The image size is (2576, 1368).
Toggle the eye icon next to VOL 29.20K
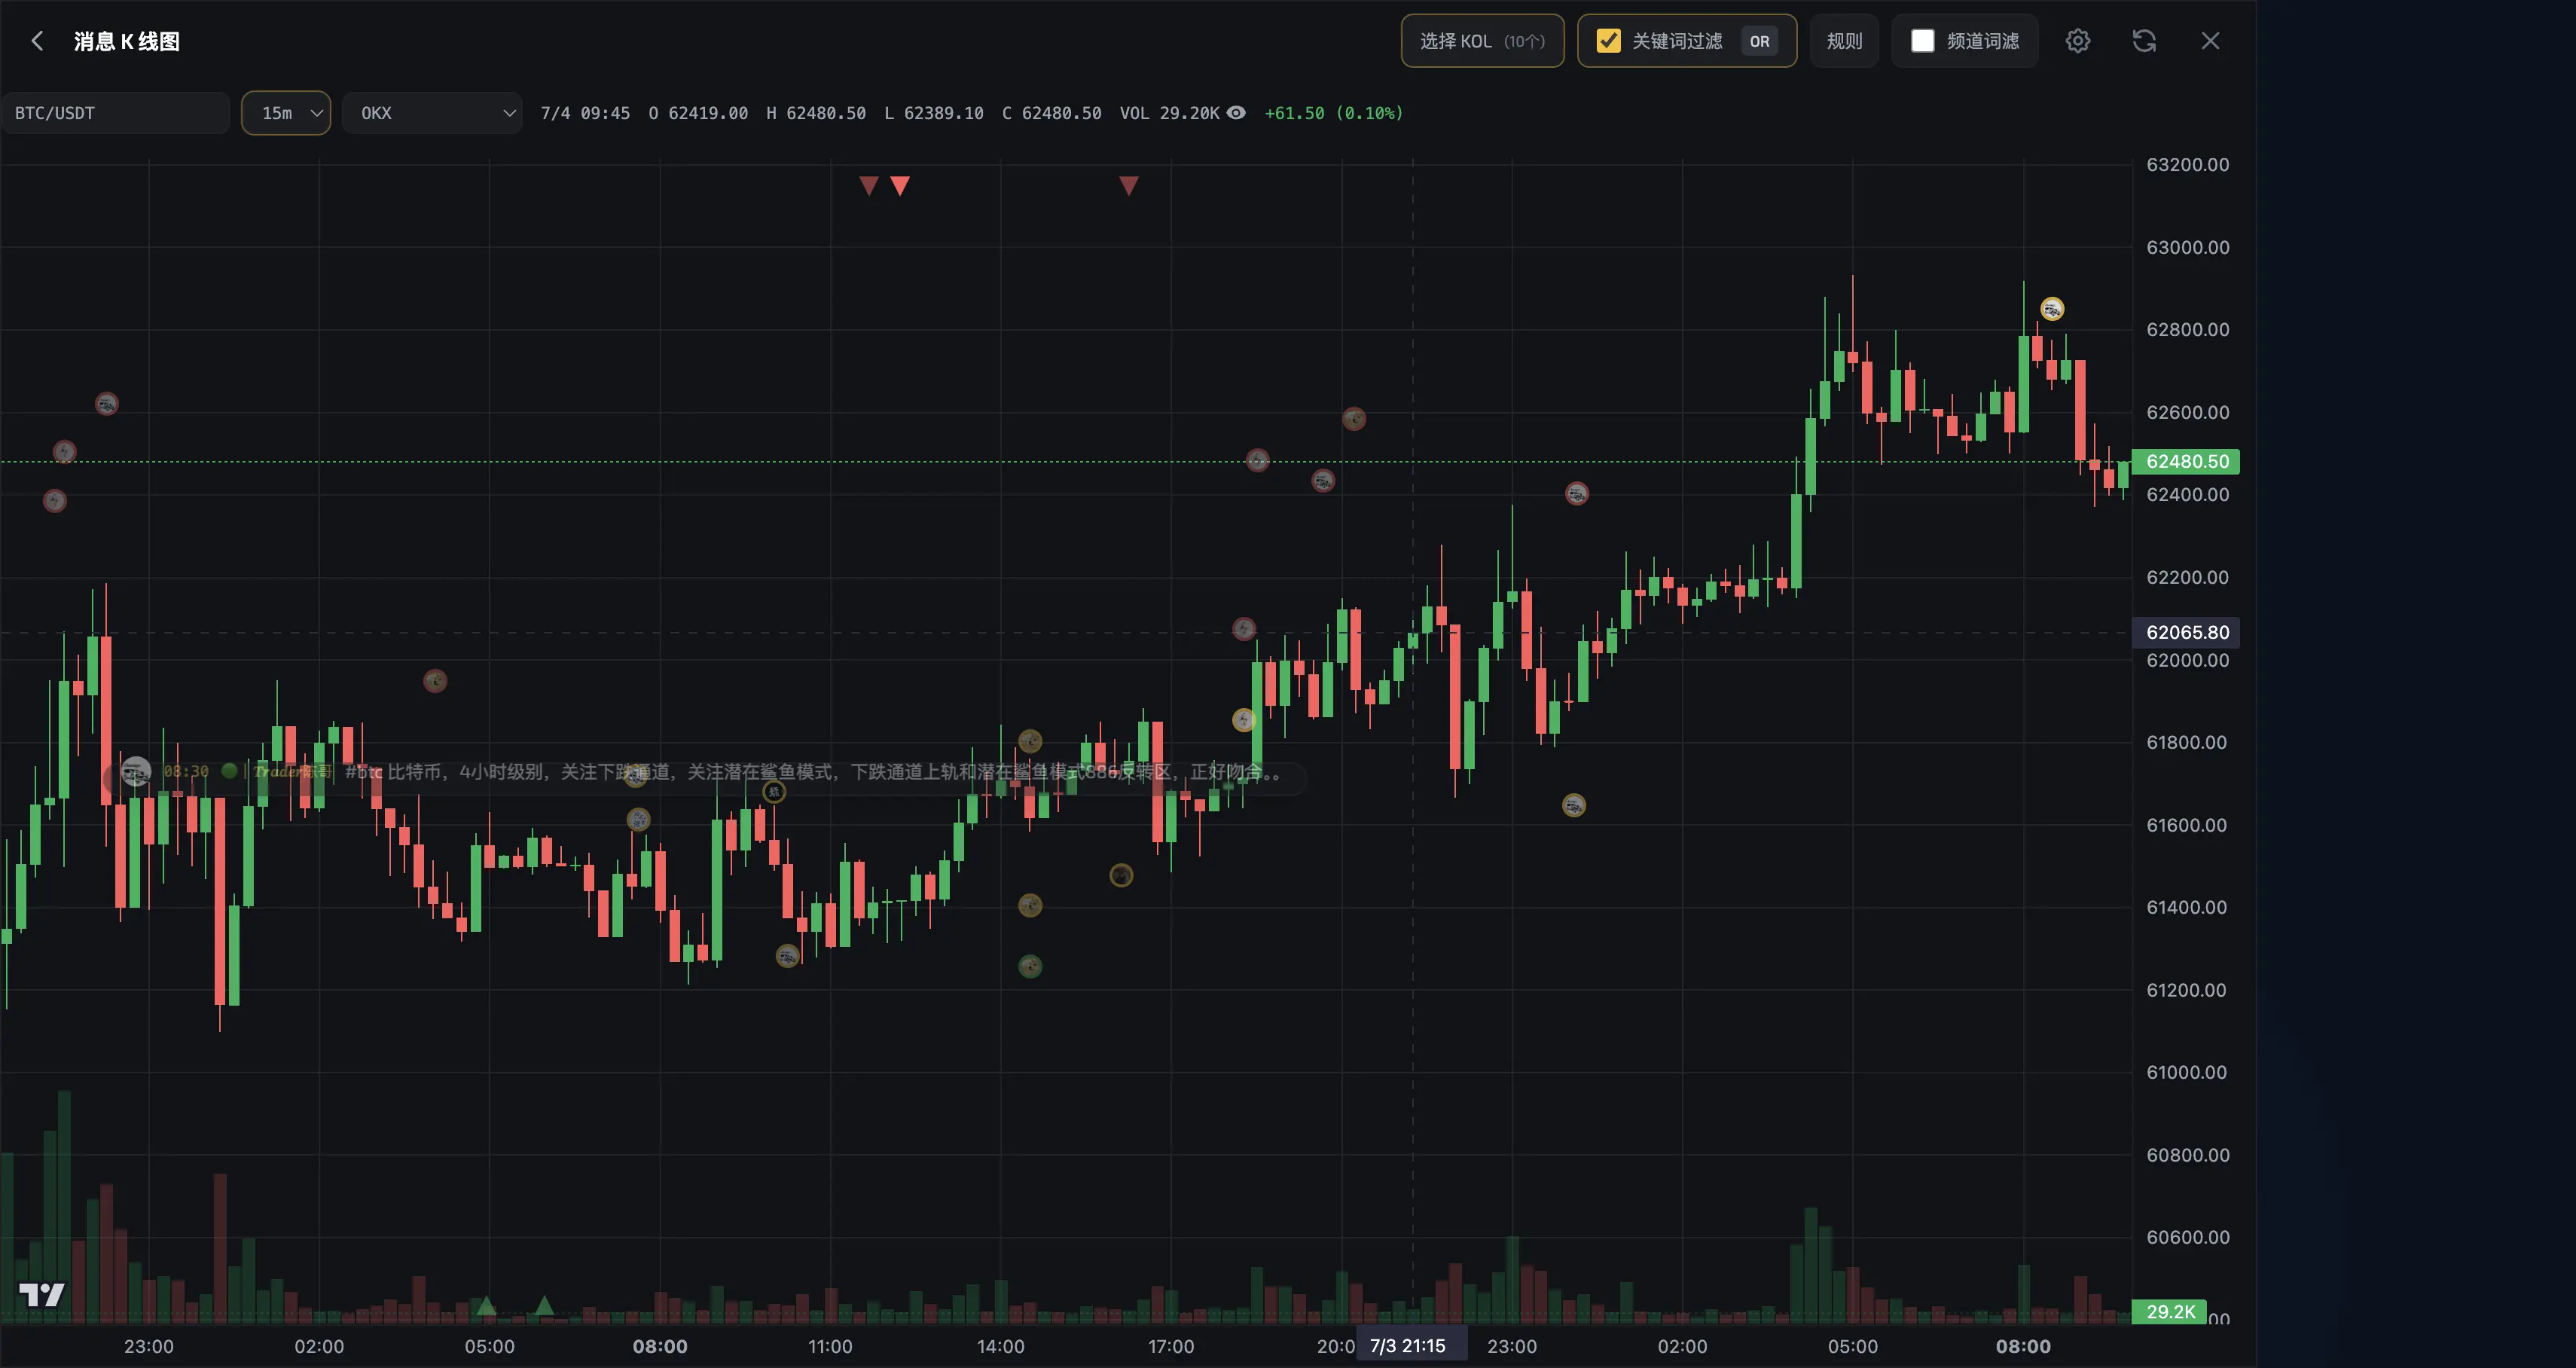click(x=1237, y=113)
